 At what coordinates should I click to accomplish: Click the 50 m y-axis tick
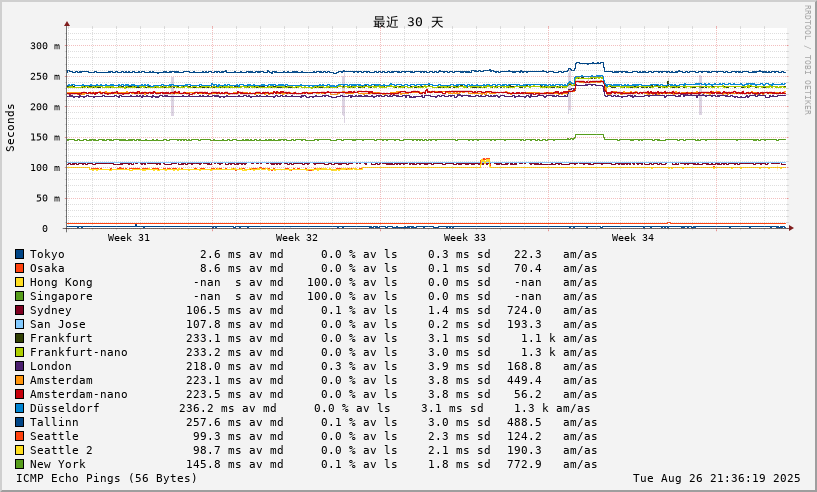[x=48, y=199]
